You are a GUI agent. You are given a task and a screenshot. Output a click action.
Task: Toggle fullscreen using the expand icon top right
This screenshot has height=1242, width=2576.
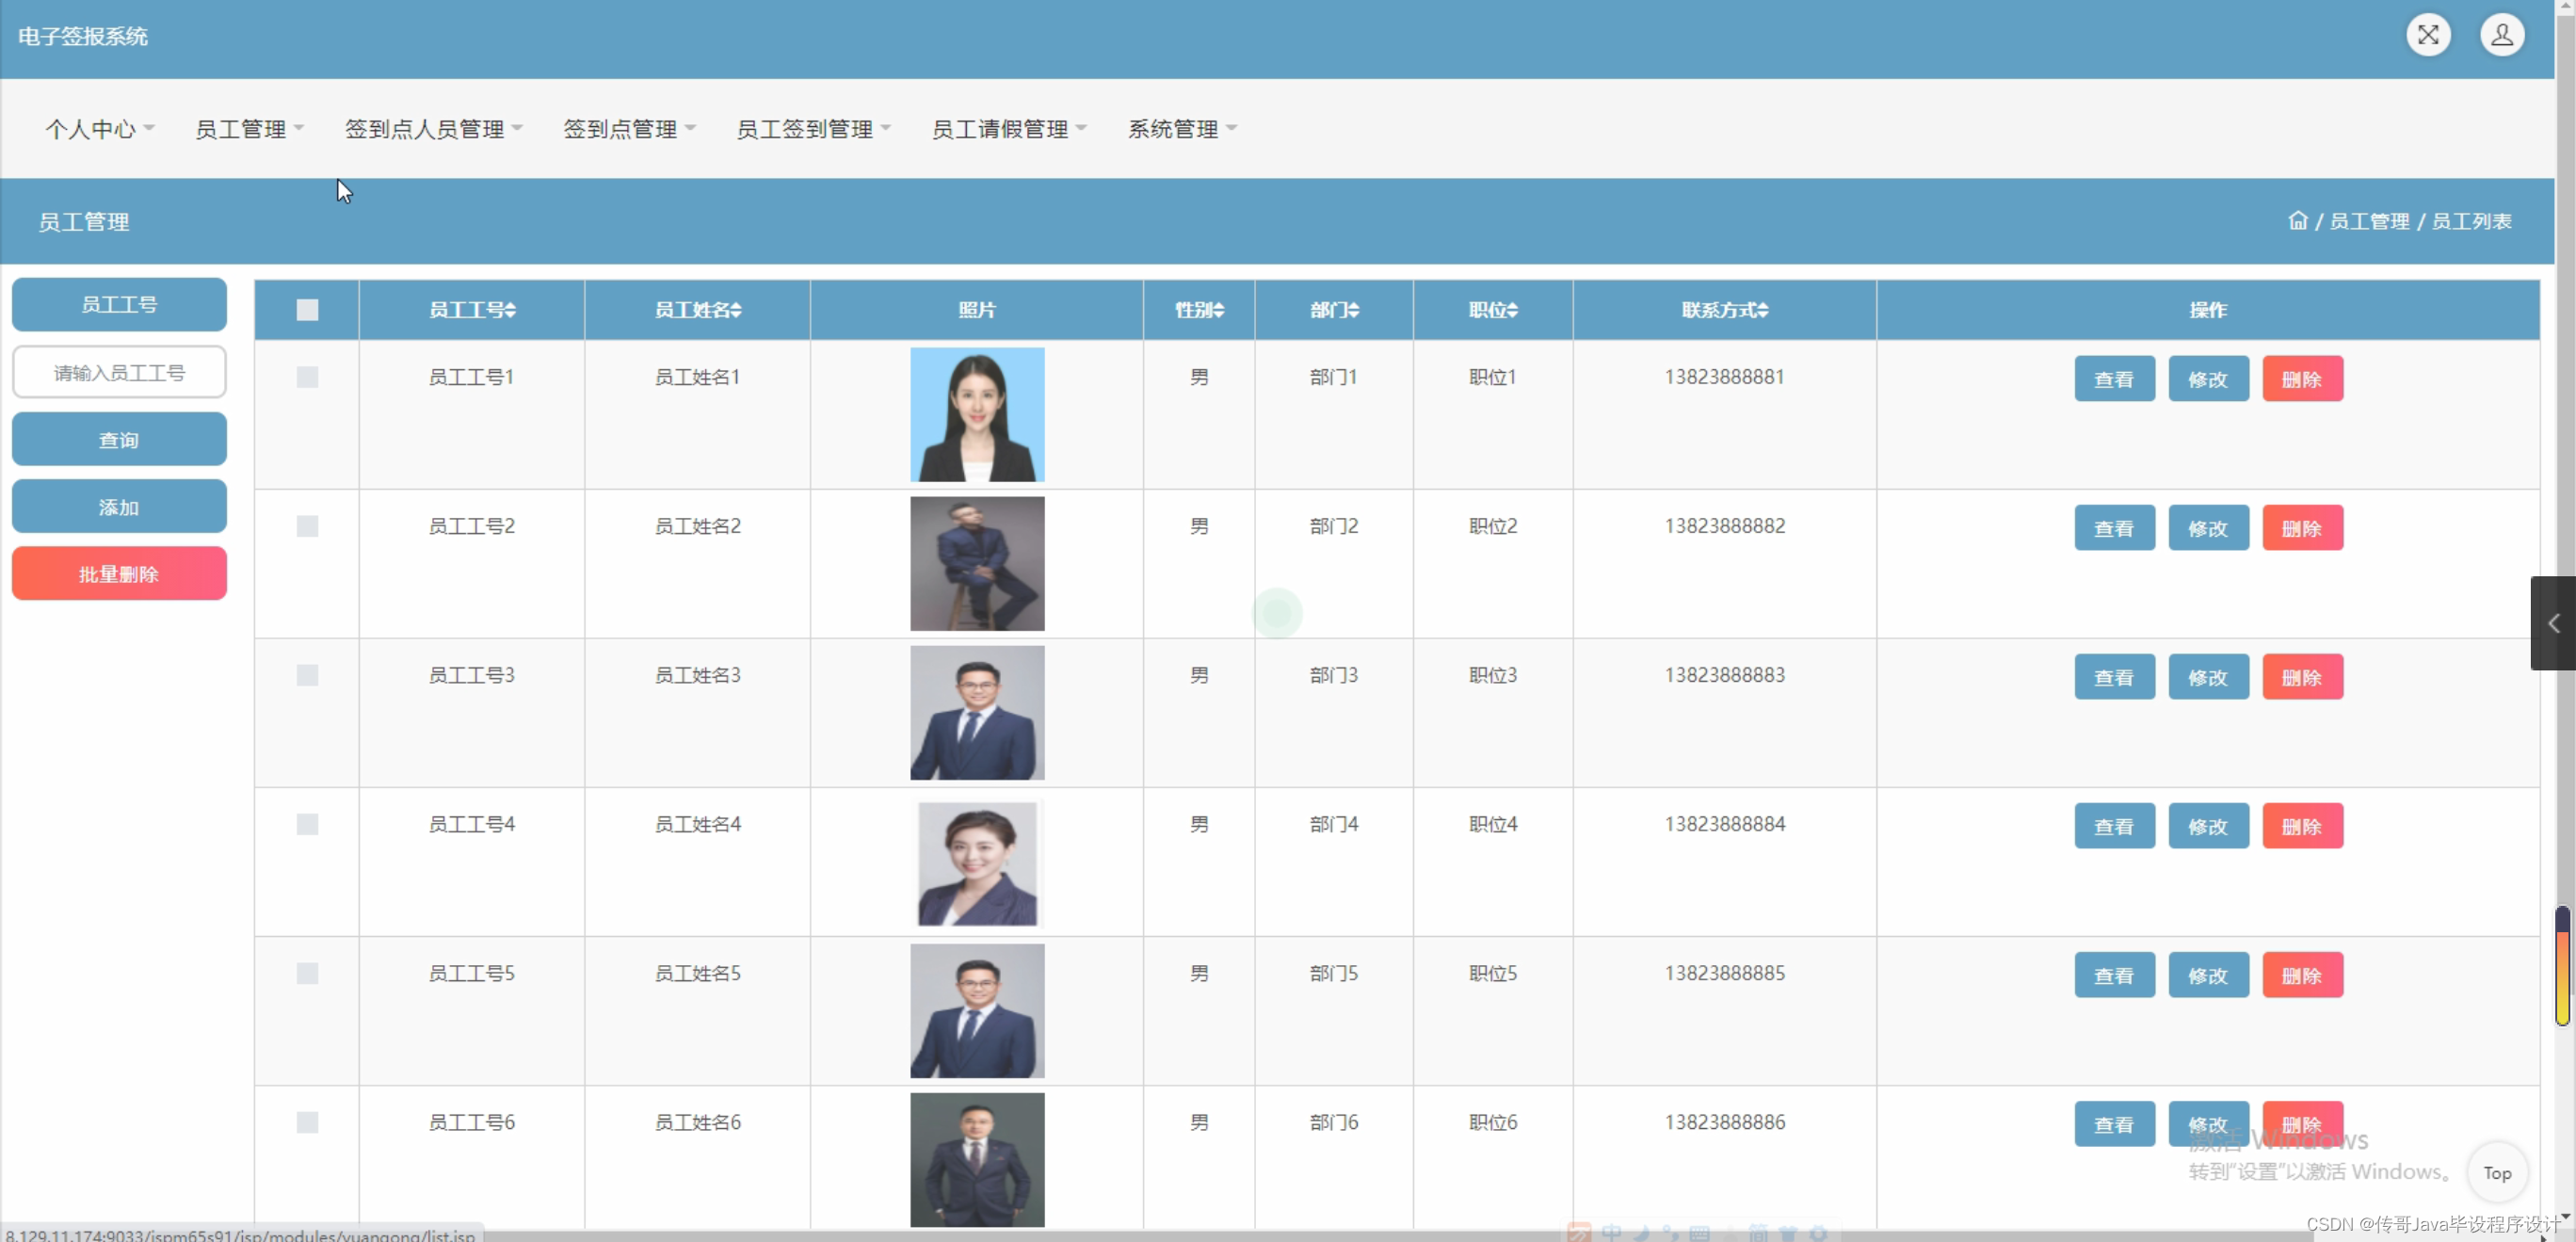point(2429,35)
